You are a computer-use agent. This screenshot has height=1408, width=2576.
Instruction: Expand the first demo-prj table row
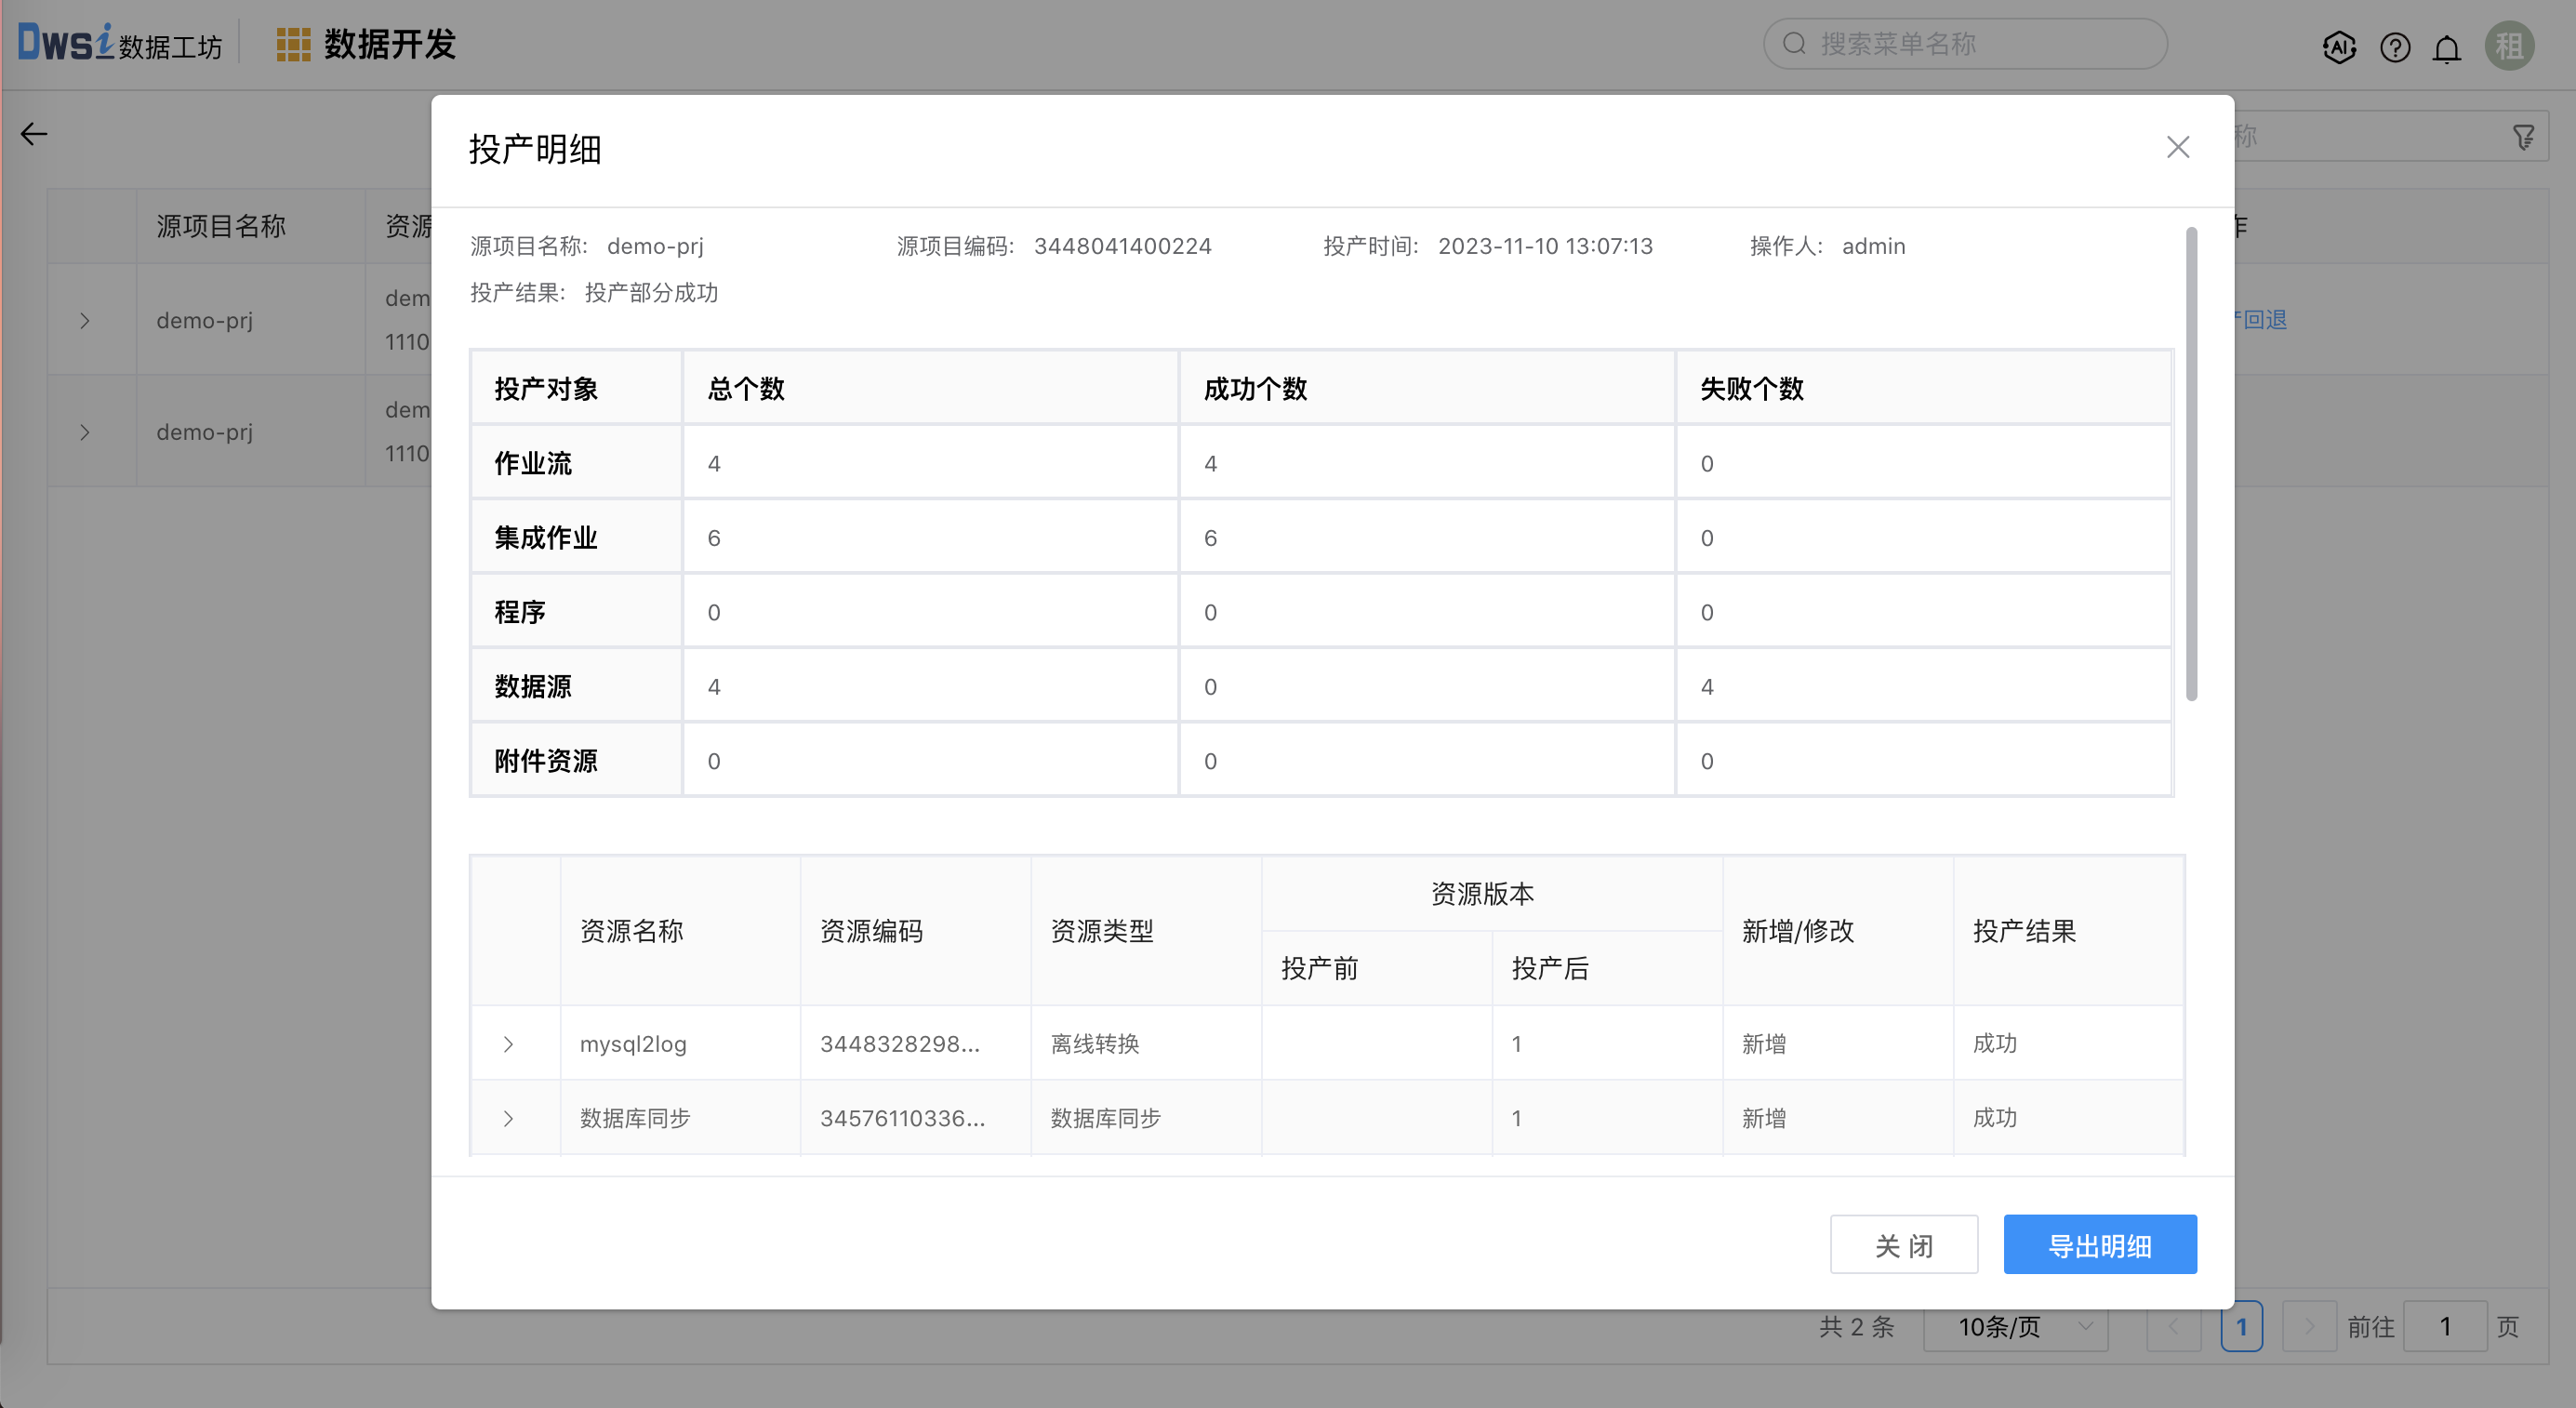(x=85, y=321)
